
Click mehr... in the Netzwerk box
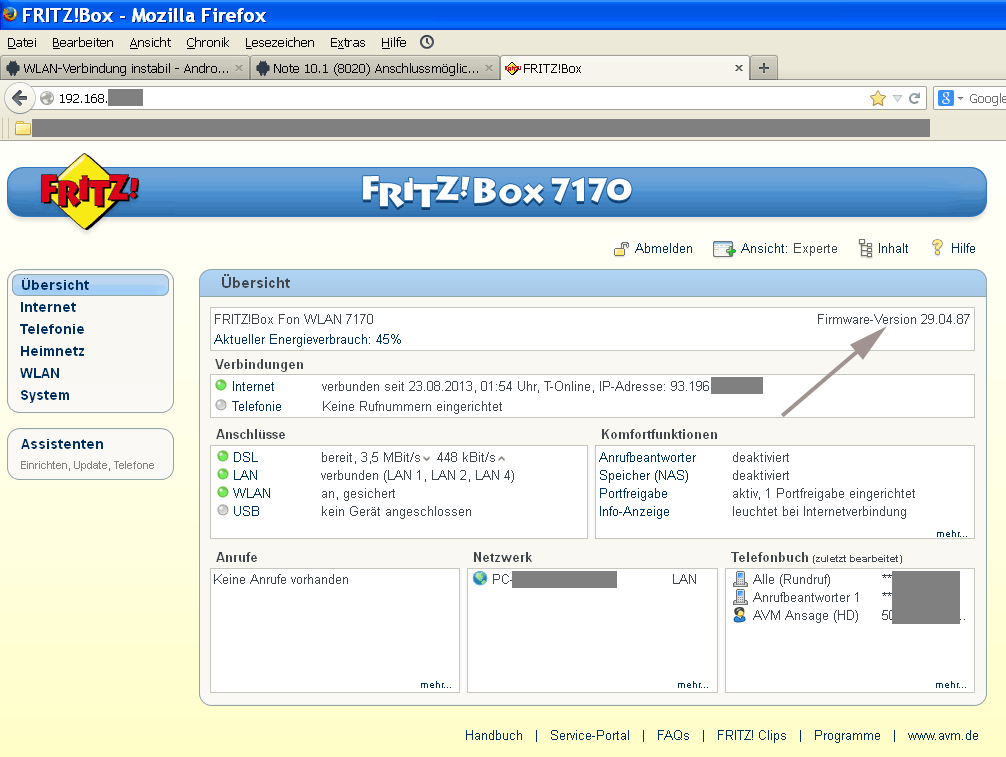coord(693,685)
